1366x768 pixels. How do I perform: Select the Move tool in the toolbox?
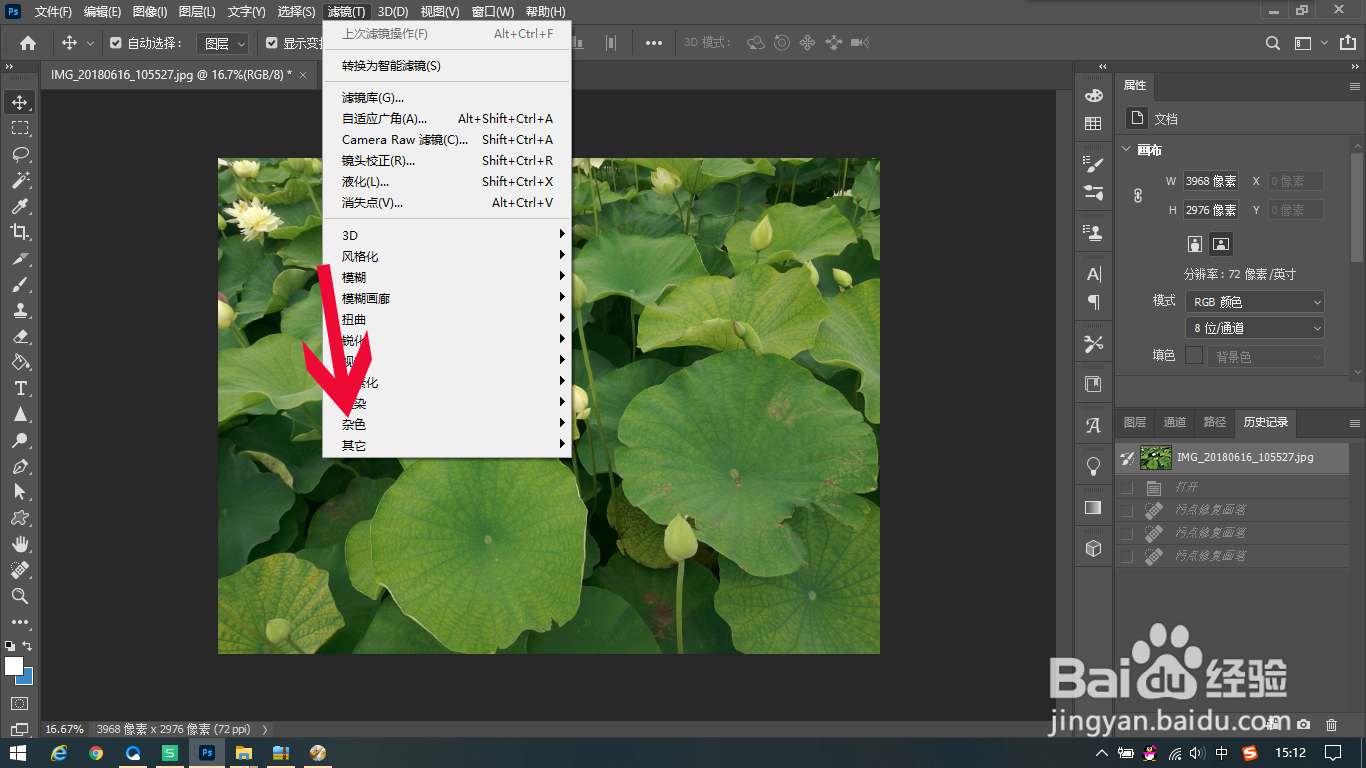[19, 102]
